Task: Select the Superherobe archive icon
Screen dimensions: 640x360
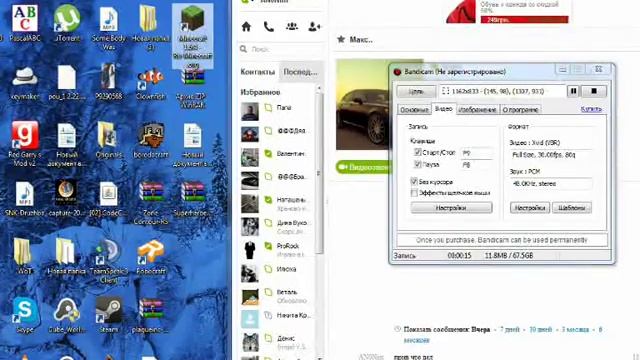Action: click(193, 199)
